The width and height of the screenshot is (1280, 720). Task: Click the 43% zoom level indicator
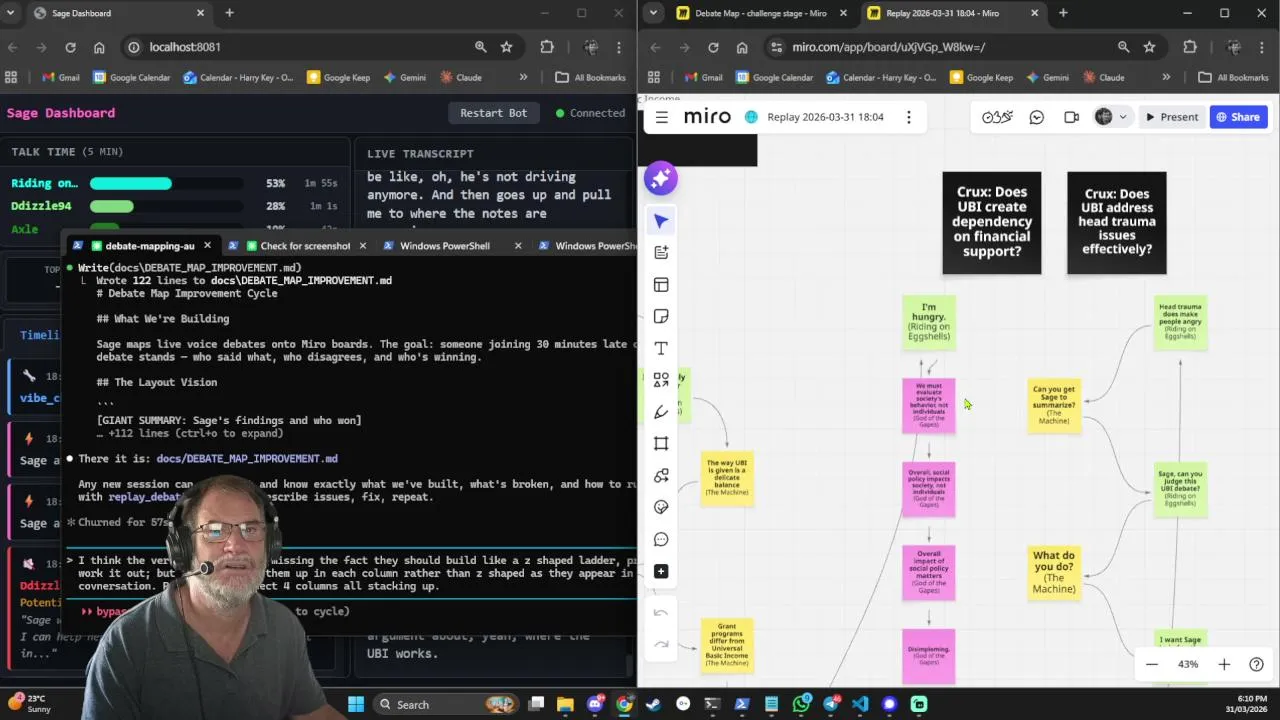click(x=1188, y=664)
